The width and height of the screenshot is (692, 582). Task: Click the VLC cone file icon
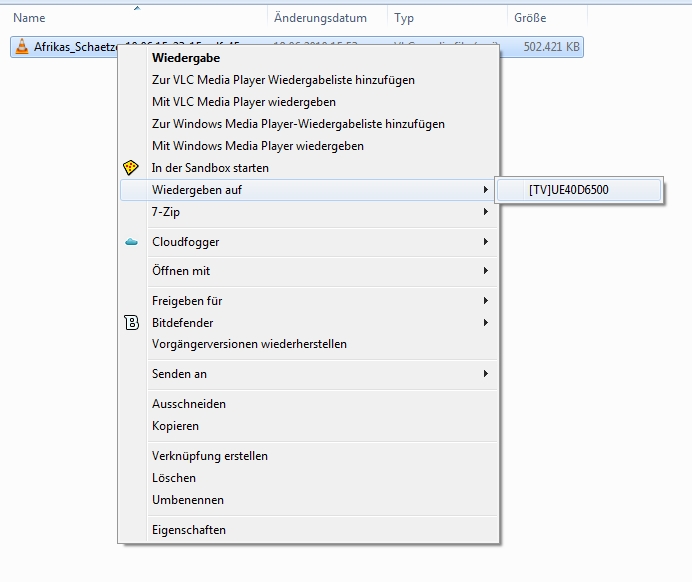[22, 47]
